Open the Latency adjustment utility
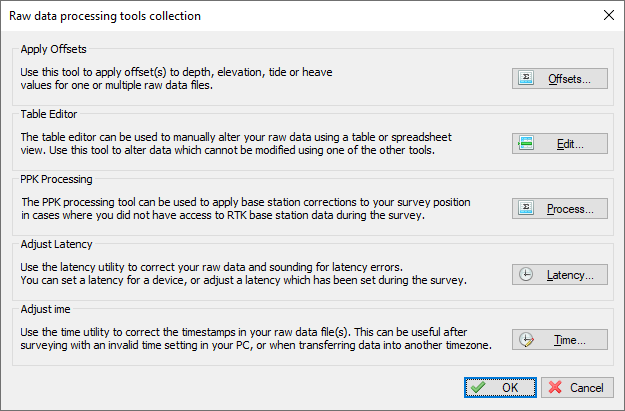The height and width of the screenshot is (411, 625). 560,275
